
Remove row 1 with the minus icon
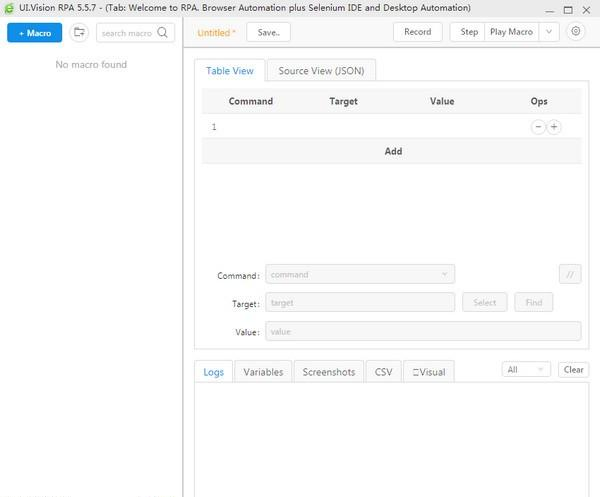(x=538, y=127)
